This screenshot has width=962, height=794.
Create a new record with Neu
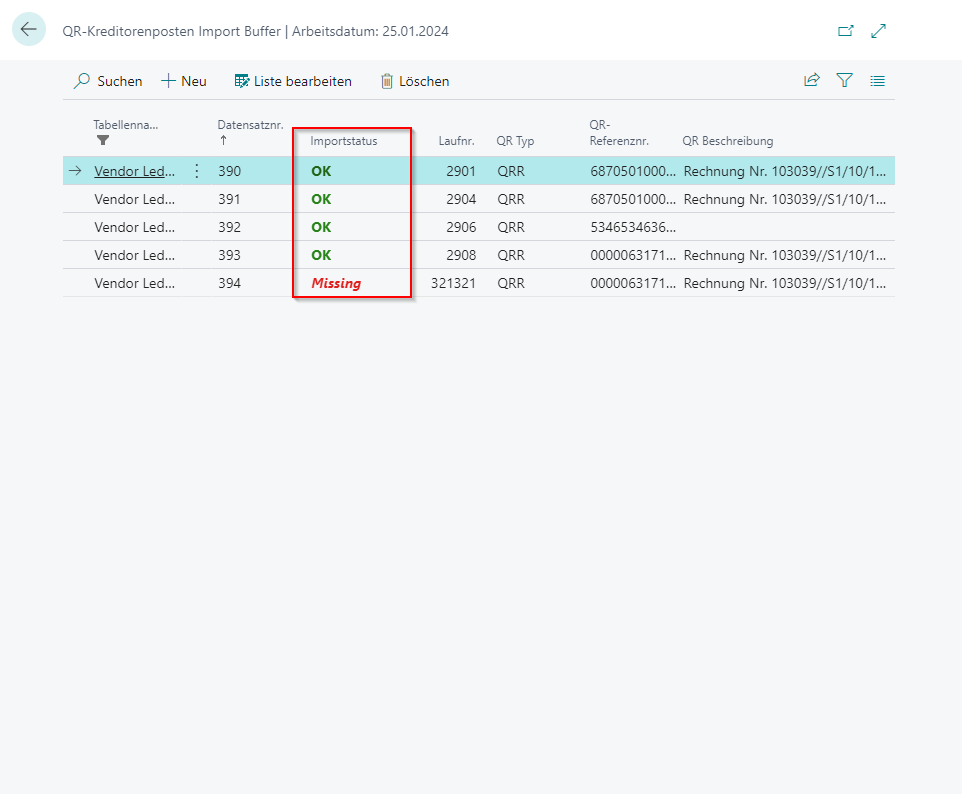pyautogui.click(x=184, y=81)
